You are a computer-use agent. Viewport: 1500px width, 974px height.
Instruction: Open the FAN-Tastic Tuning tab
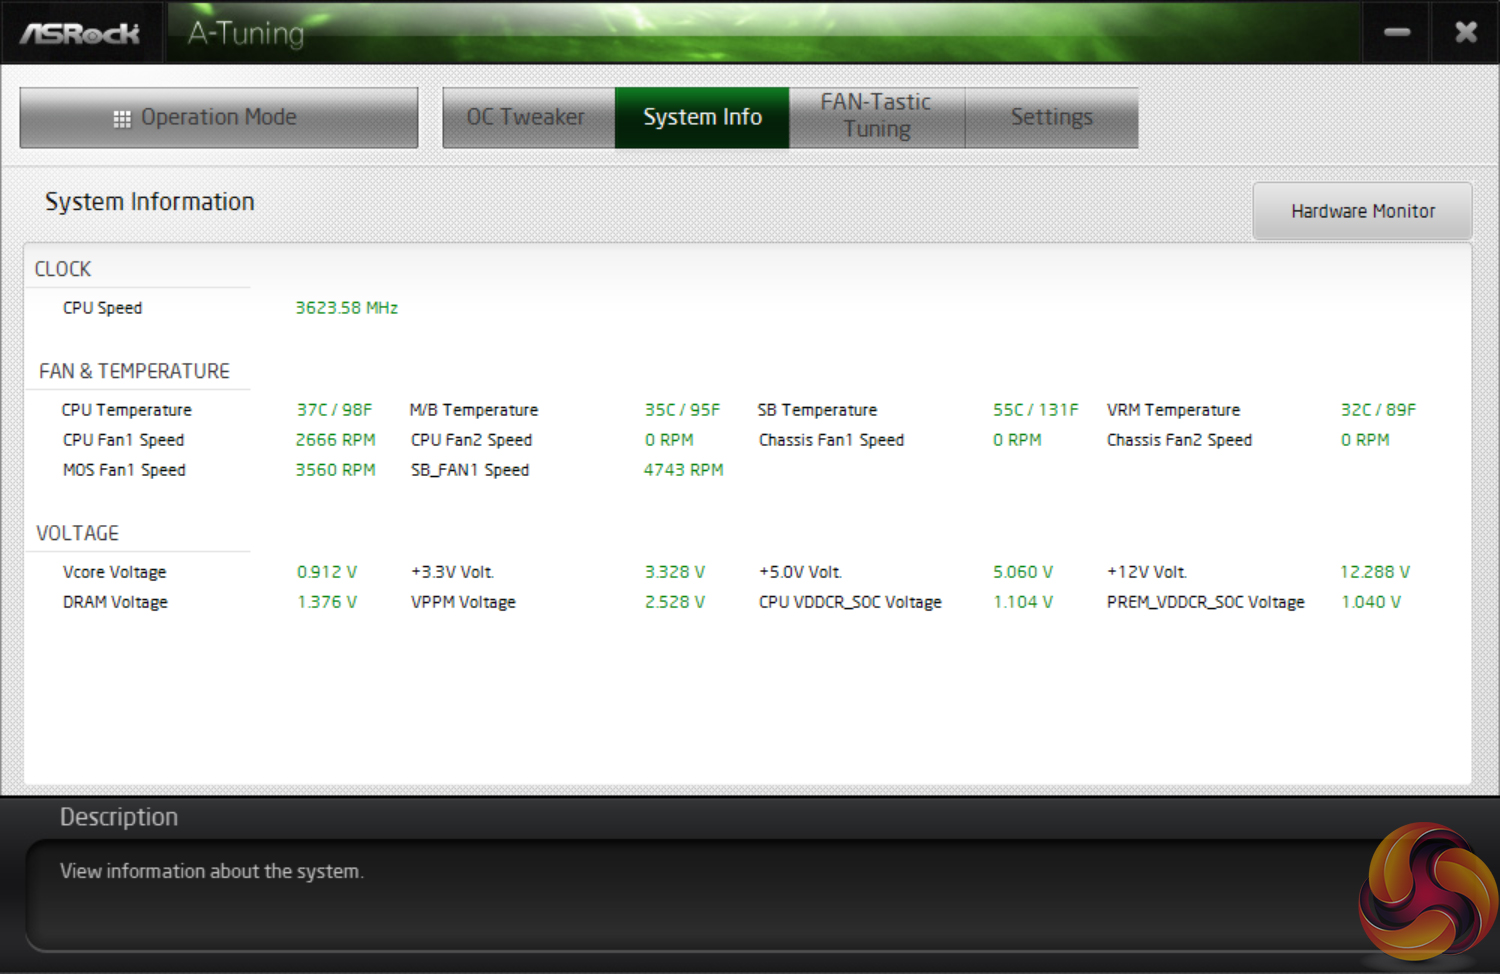(877, 117)
